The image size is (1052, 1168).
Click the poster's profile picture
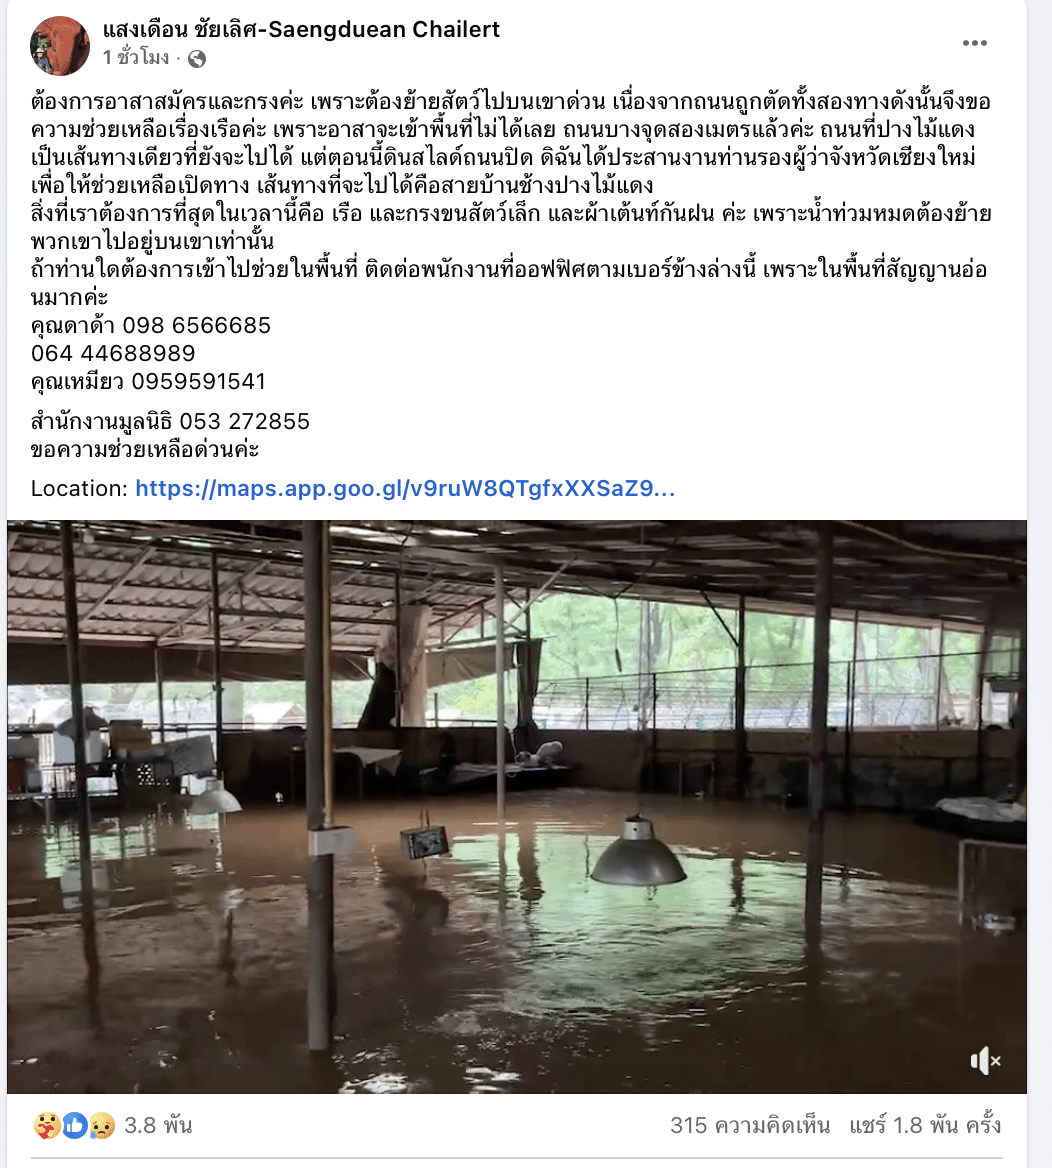pyautogui.click(x=60, y=45)
